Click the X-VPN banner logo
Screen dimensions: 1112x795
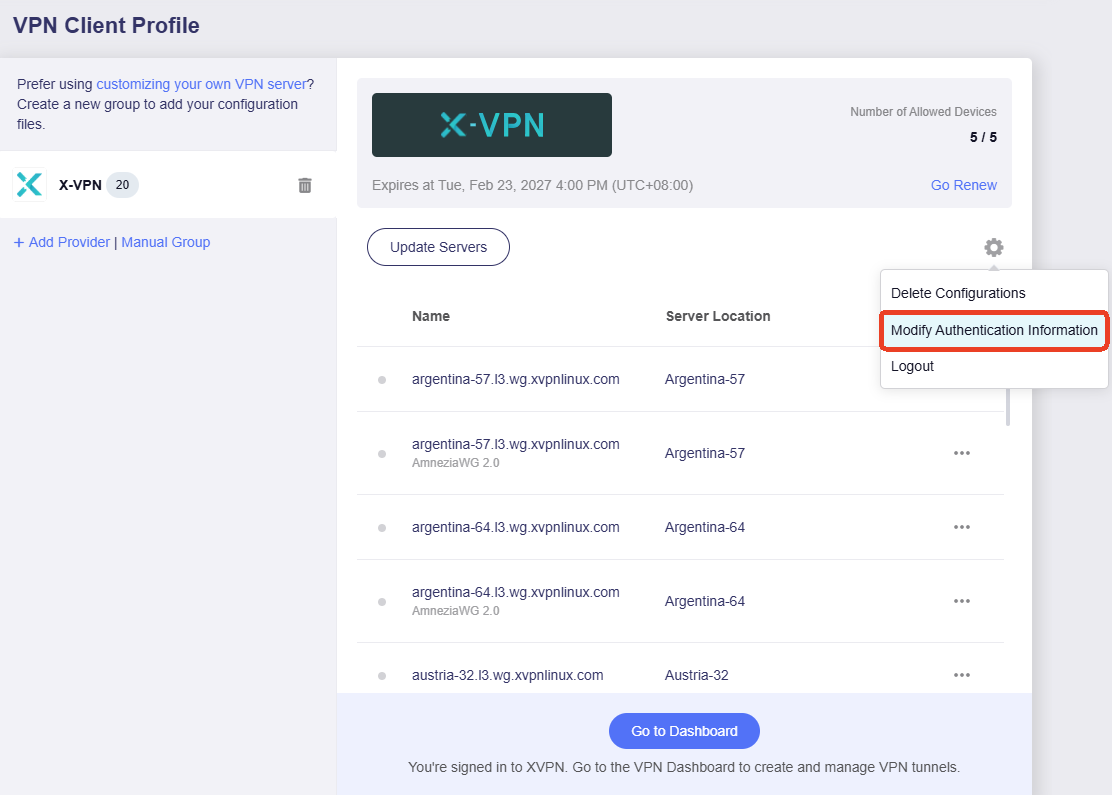tap(491, 125)
